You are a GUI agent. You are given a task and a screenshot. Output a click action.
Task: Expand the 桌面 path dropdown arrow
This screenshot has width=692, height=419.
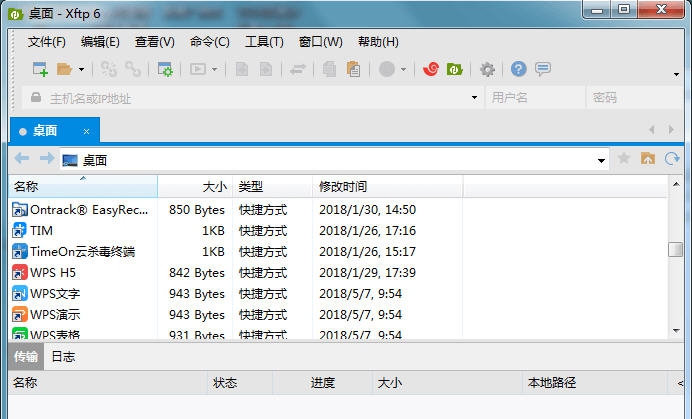pos(602,160)
